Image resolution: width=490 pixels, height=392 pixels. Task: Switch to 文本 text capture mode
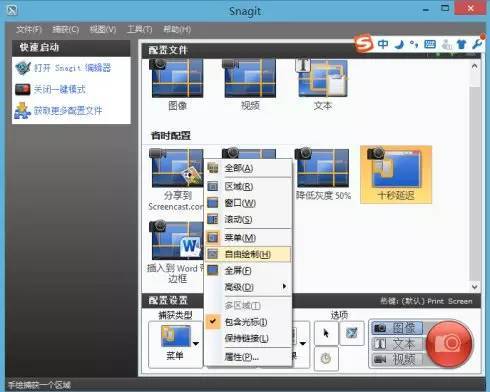tap(397, 343)
